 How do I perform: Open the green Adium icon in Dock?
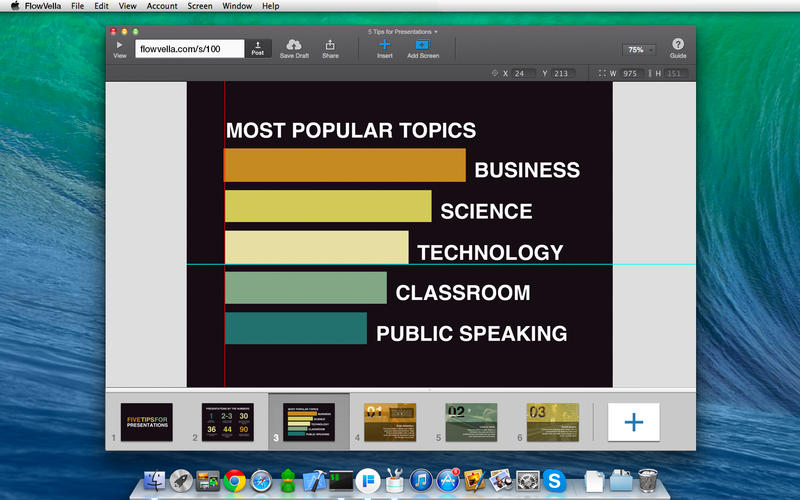(288, 481)
